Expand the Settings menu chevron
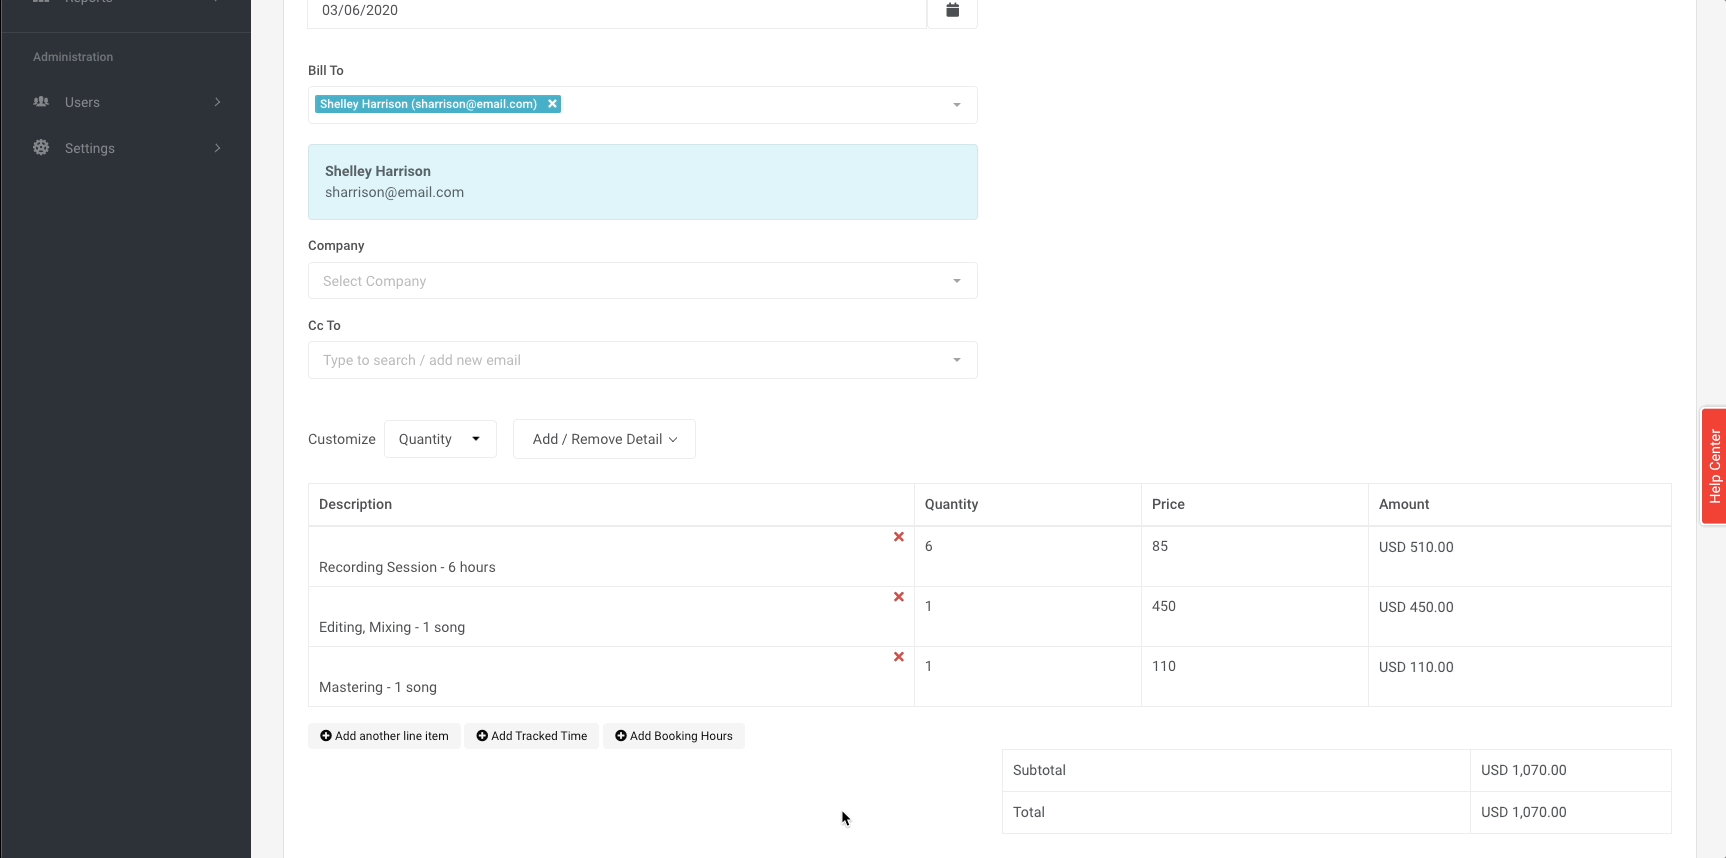The image size is (1726, 858). (217, 148)
